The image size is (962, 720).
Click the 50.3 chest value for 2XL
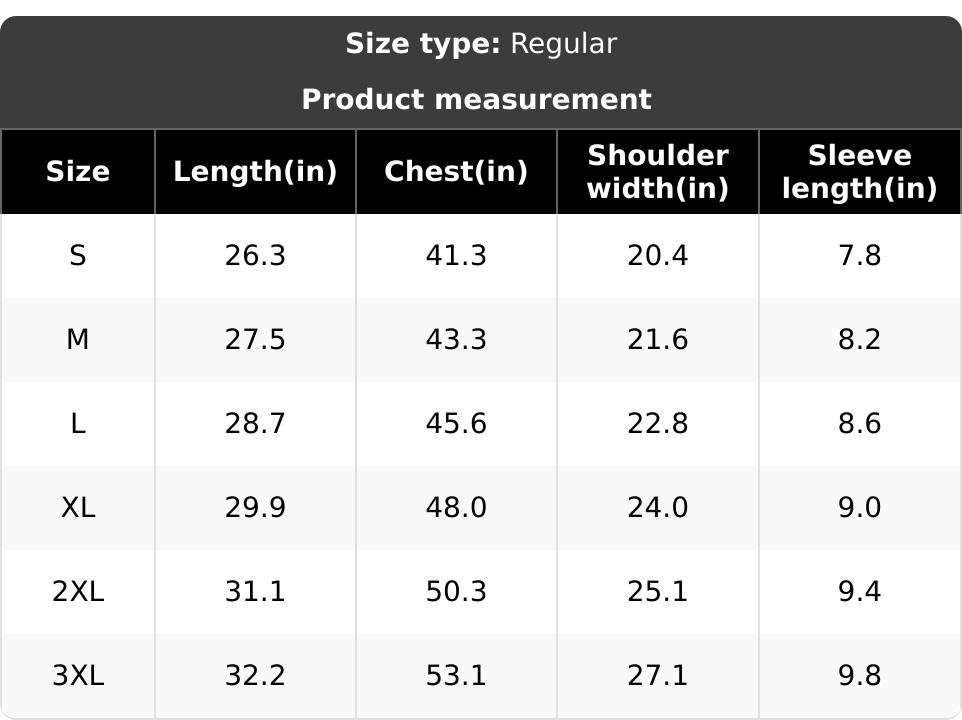pyautogui.click(x=456, y=591)
